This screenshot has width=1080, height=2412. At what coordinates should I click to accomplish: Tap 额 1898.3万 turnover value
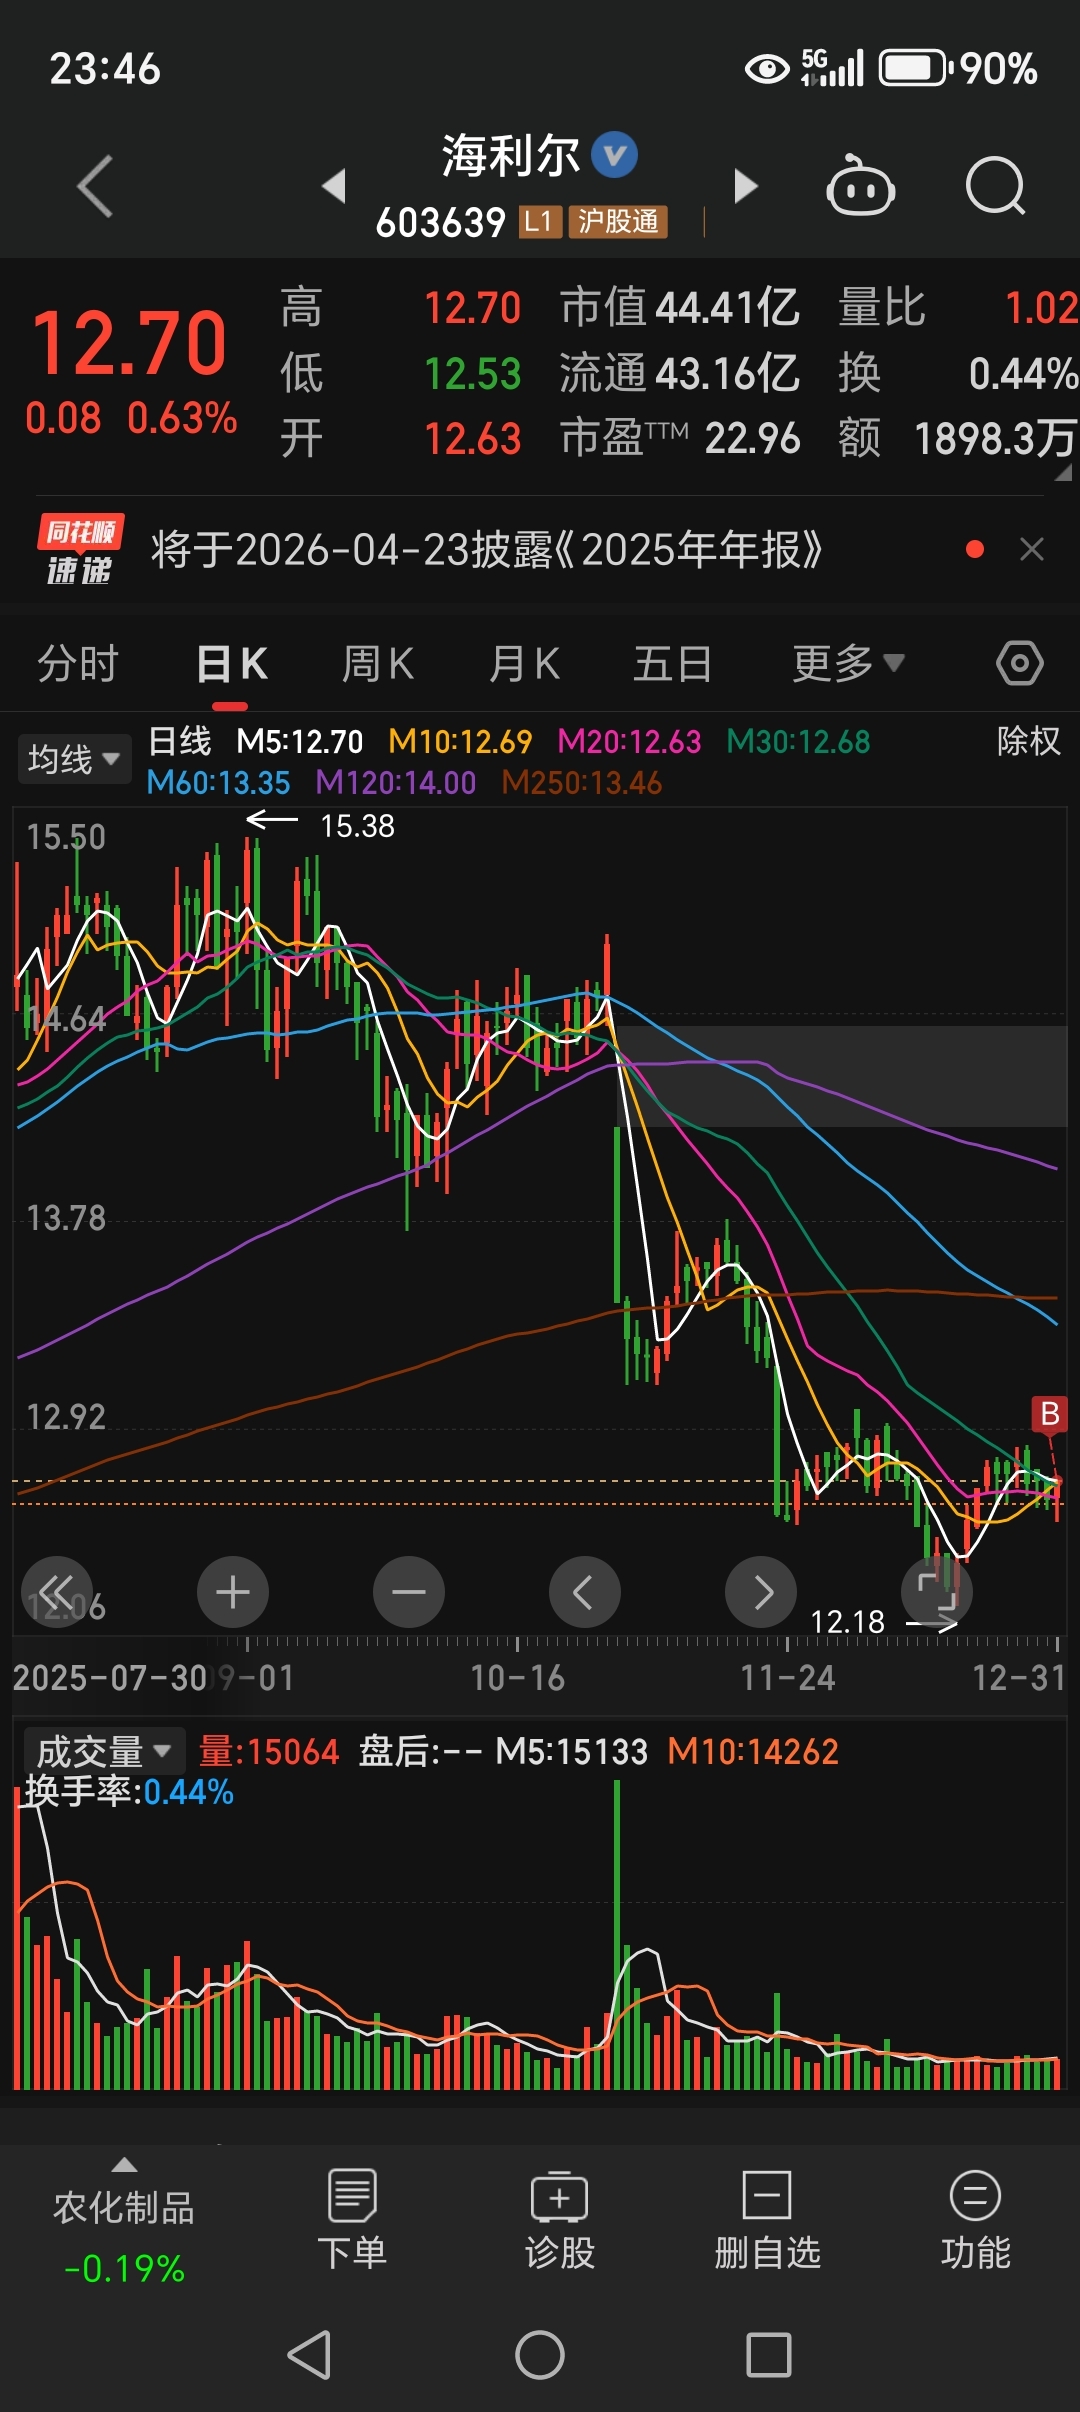(958, 438)
